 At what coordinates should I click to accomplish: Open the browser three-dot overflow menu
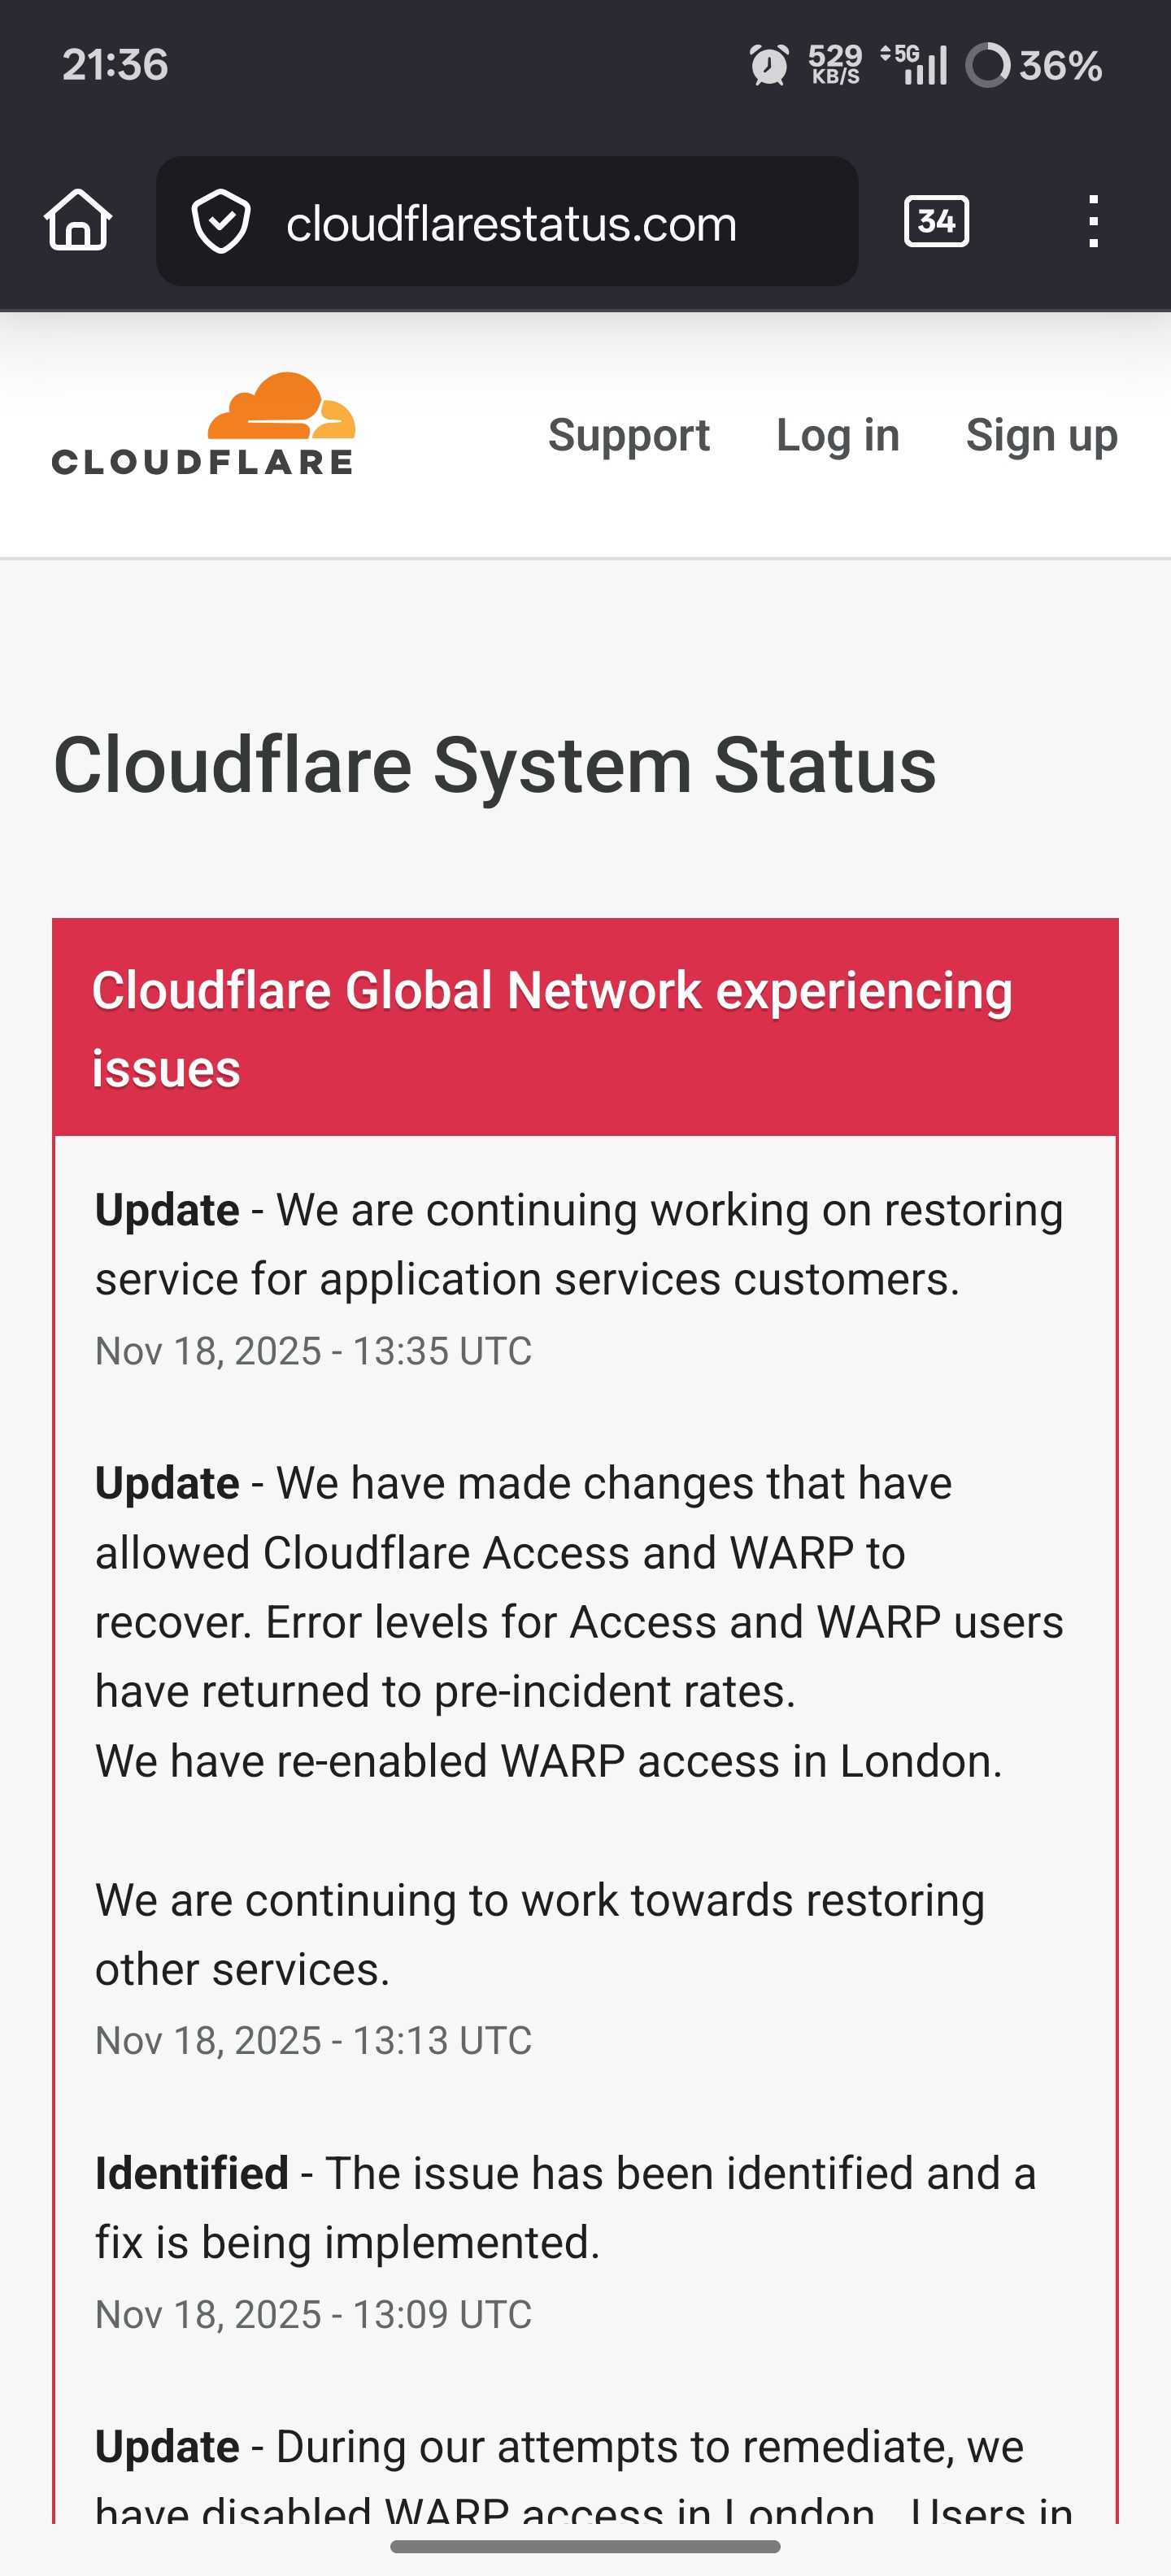(1093, 221)
